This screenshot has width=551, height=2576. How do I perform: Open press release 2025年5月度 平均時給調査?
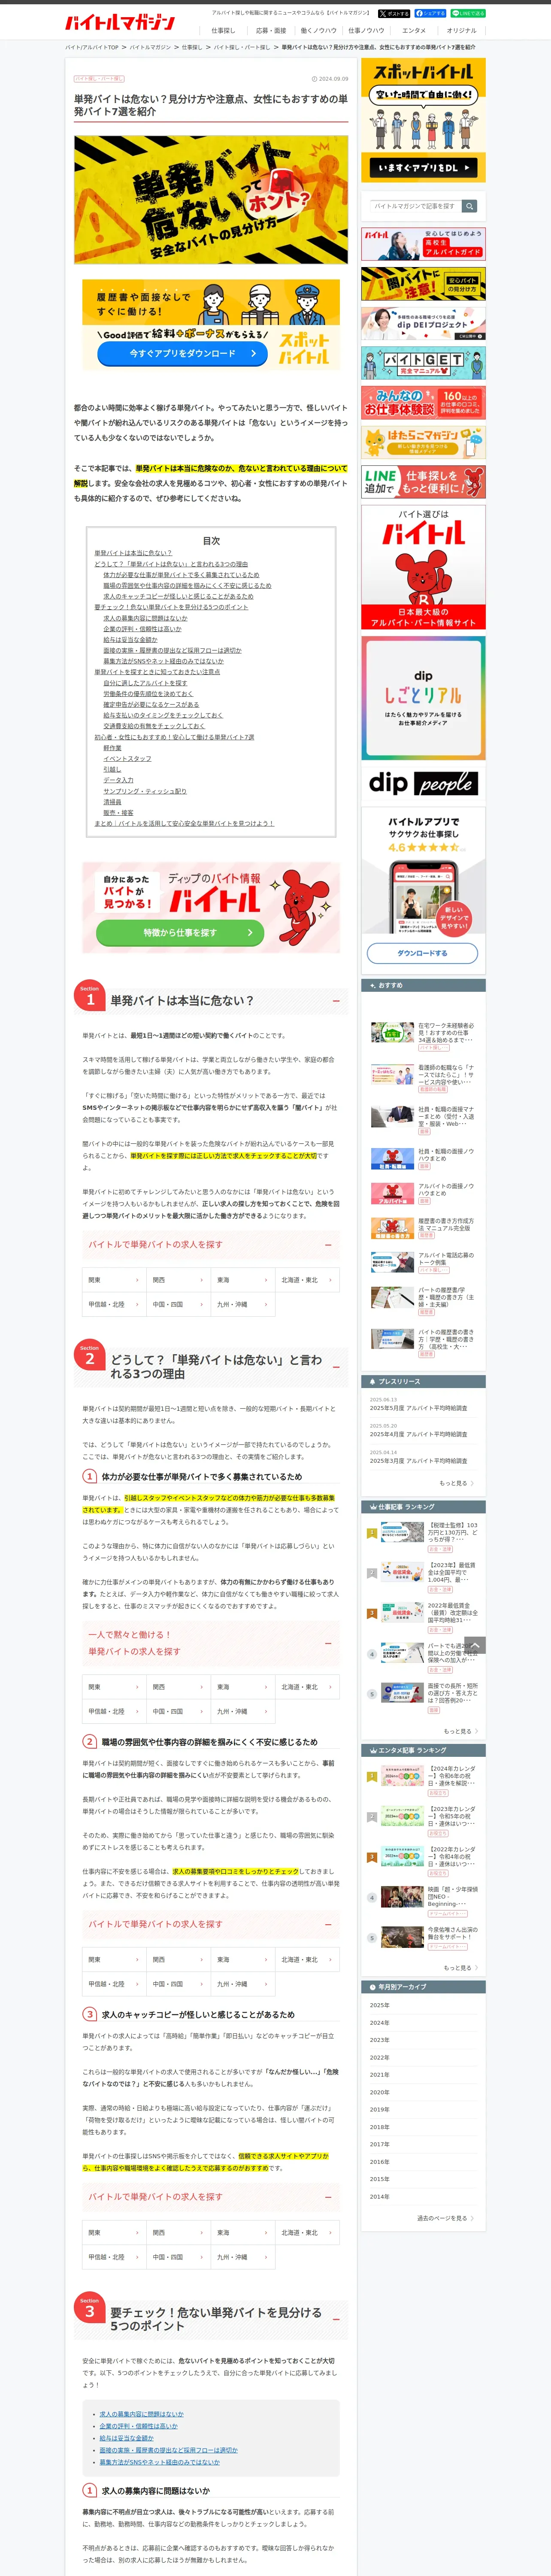coord(418,1408)
